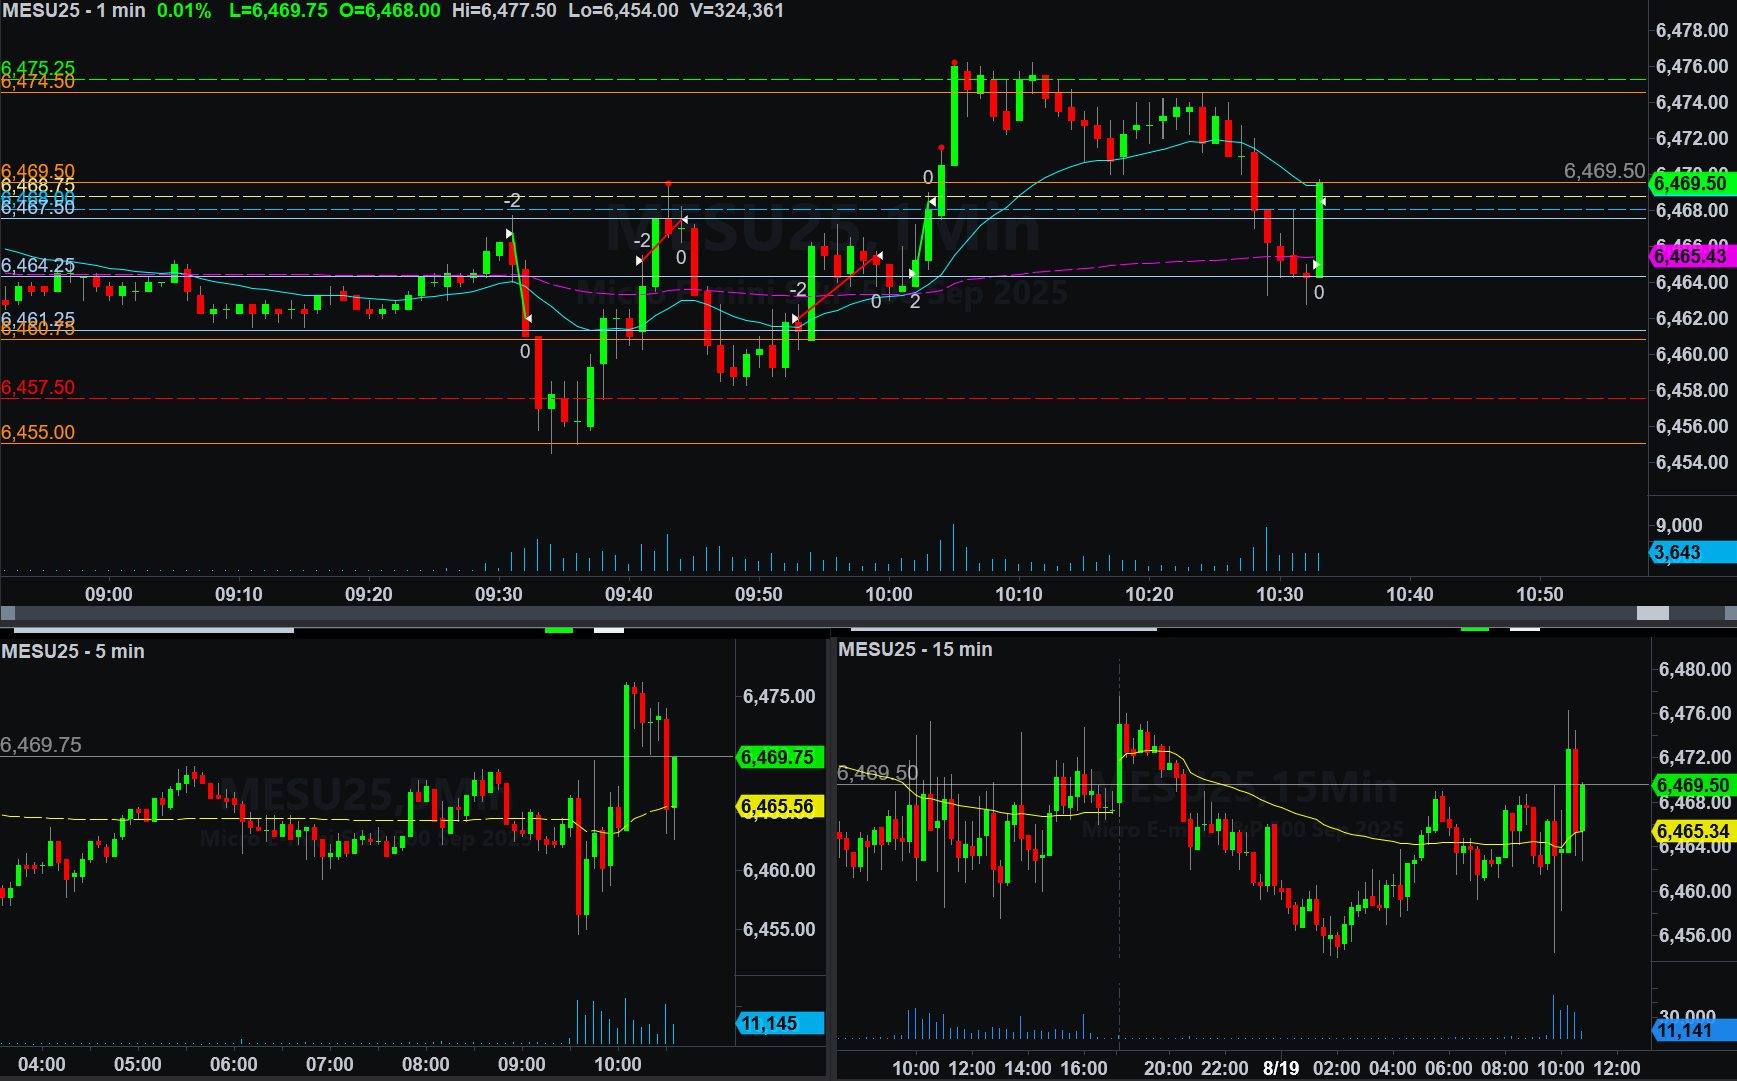Select the MESU25 - 5 min chart title
The image size is (1737, 1081).
[x=73, y=651]
